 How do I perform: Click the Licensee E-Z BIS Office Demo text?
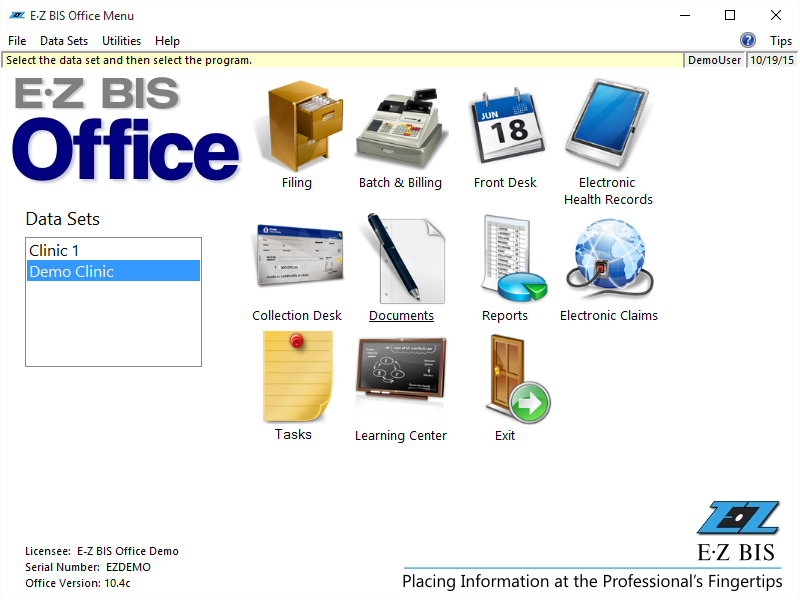point(102,551)
